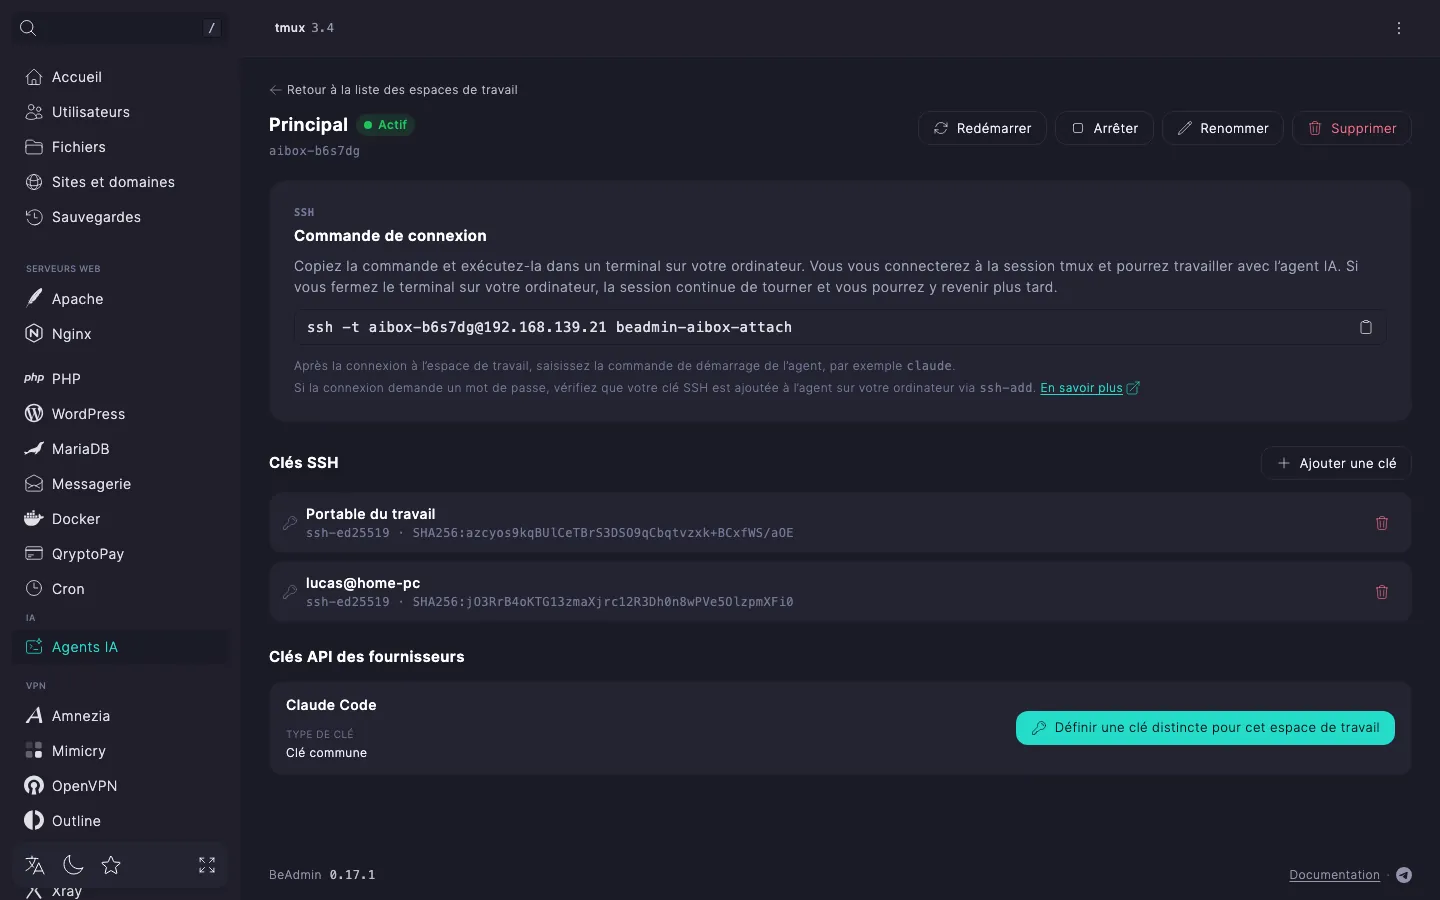Click the Renommer button

[1223, 128]
